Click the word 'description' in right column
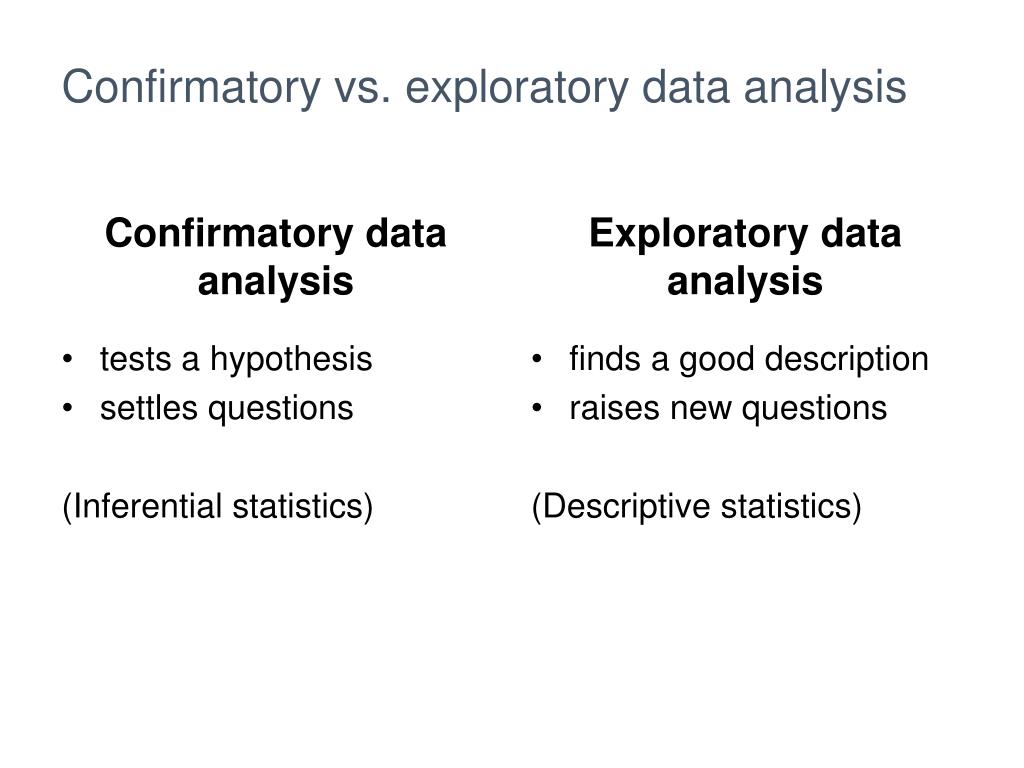The image size is (1024, 768). 846,360
